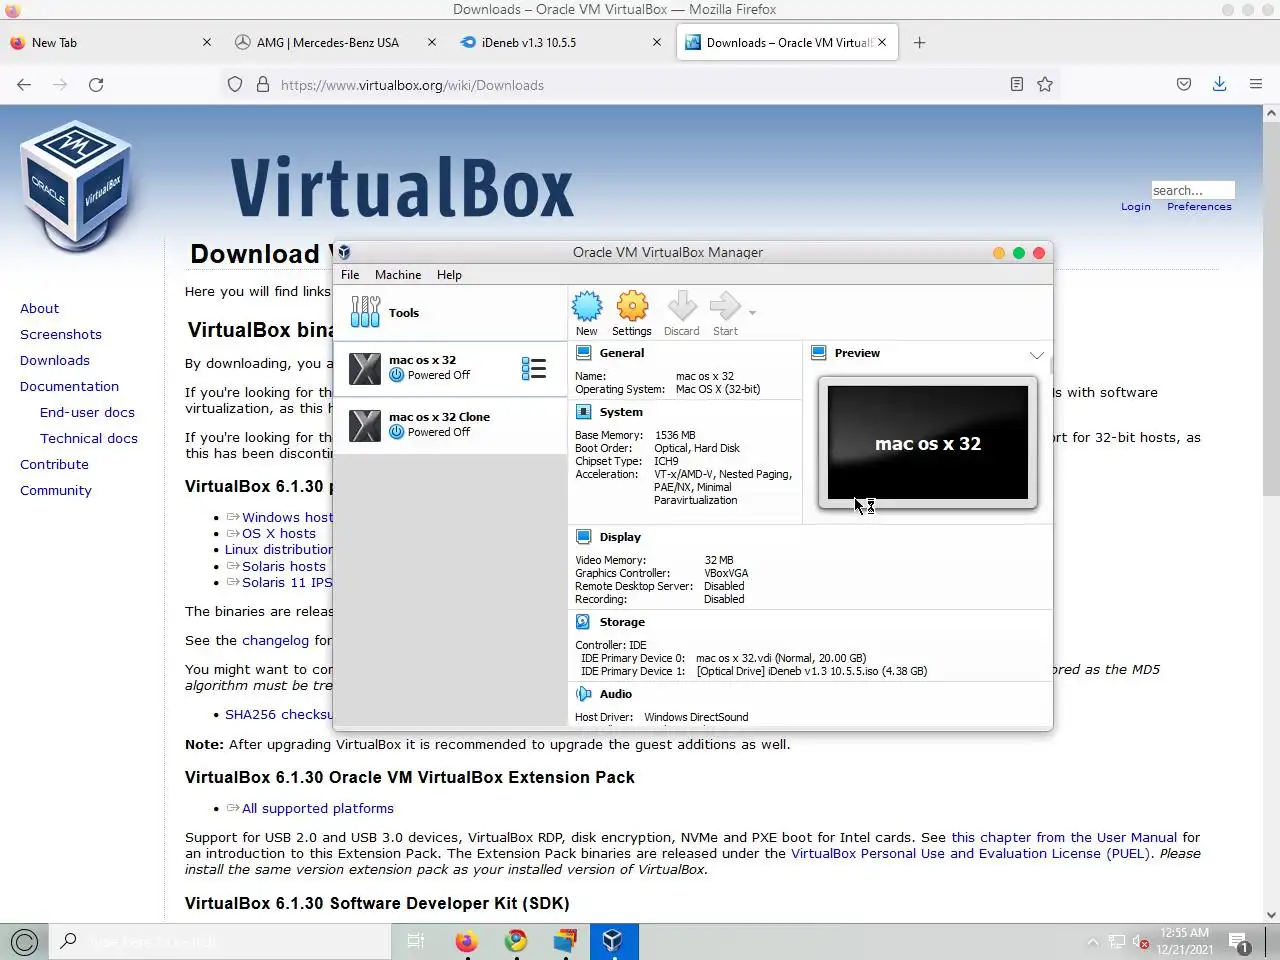
Task: Click the Storage section disk icon
Action: tap(584, 622)
